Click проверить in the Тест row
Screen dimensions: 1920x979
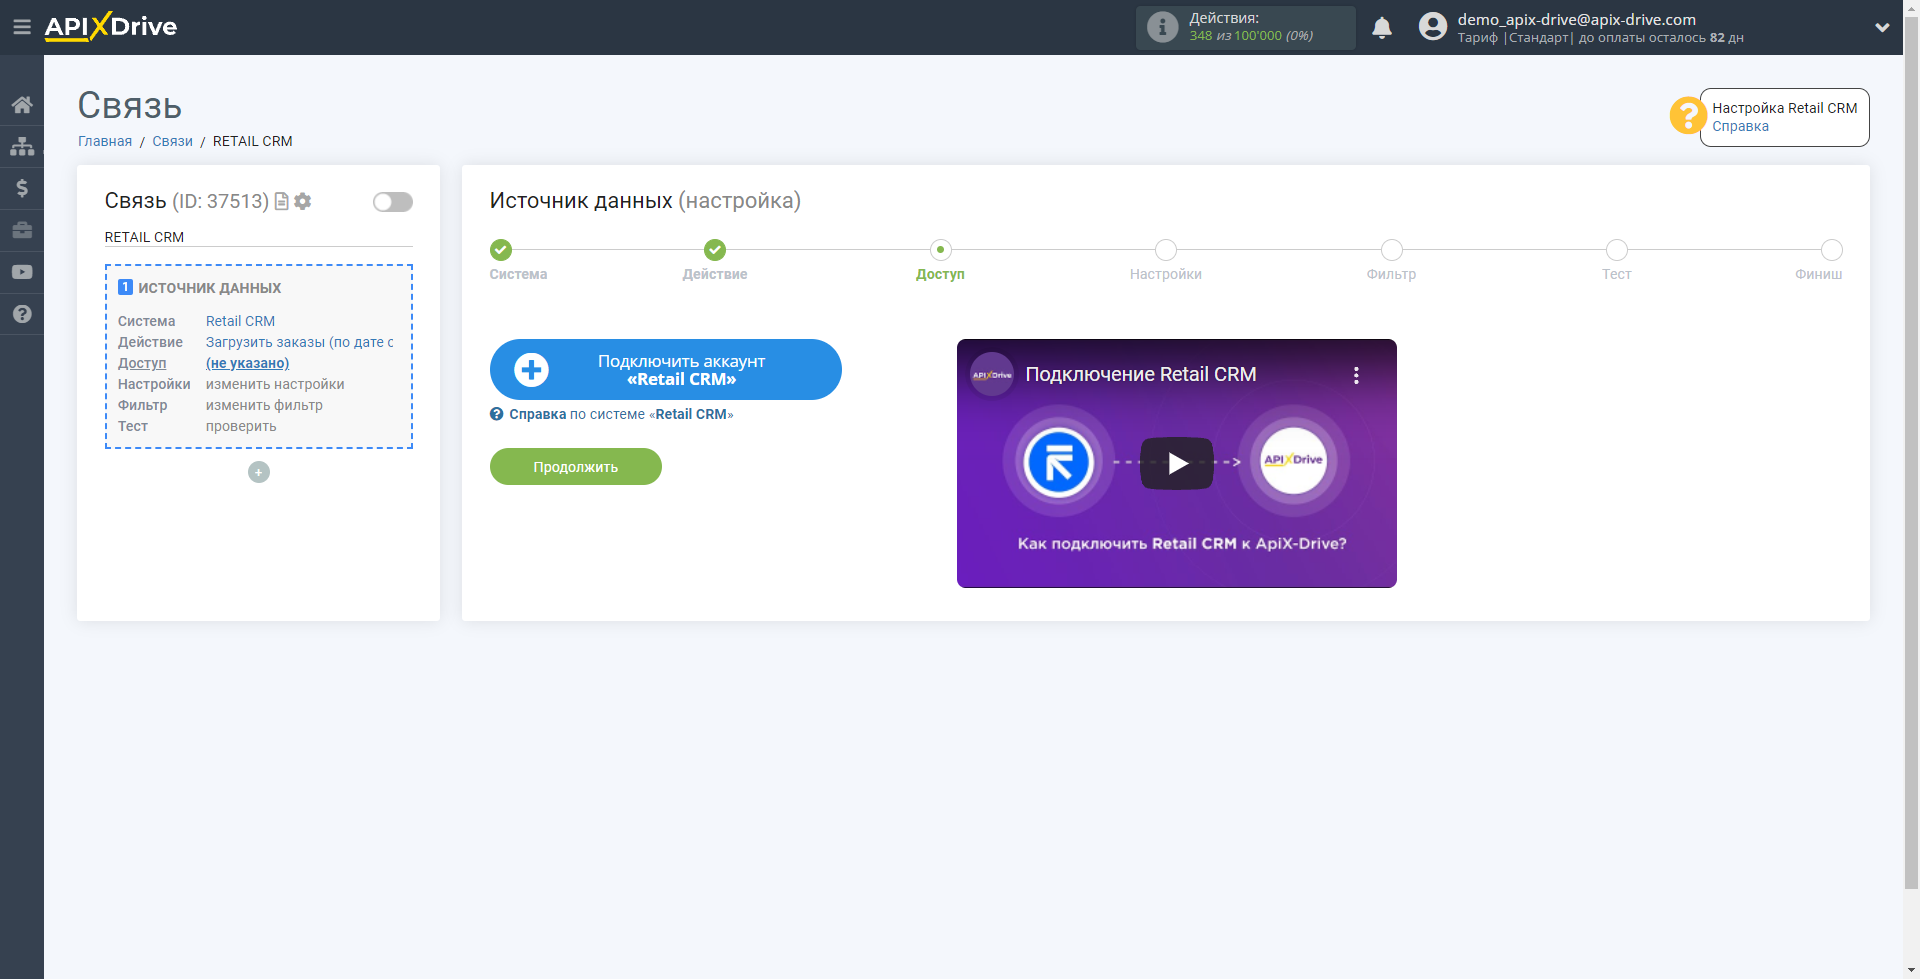coord(241,426)
